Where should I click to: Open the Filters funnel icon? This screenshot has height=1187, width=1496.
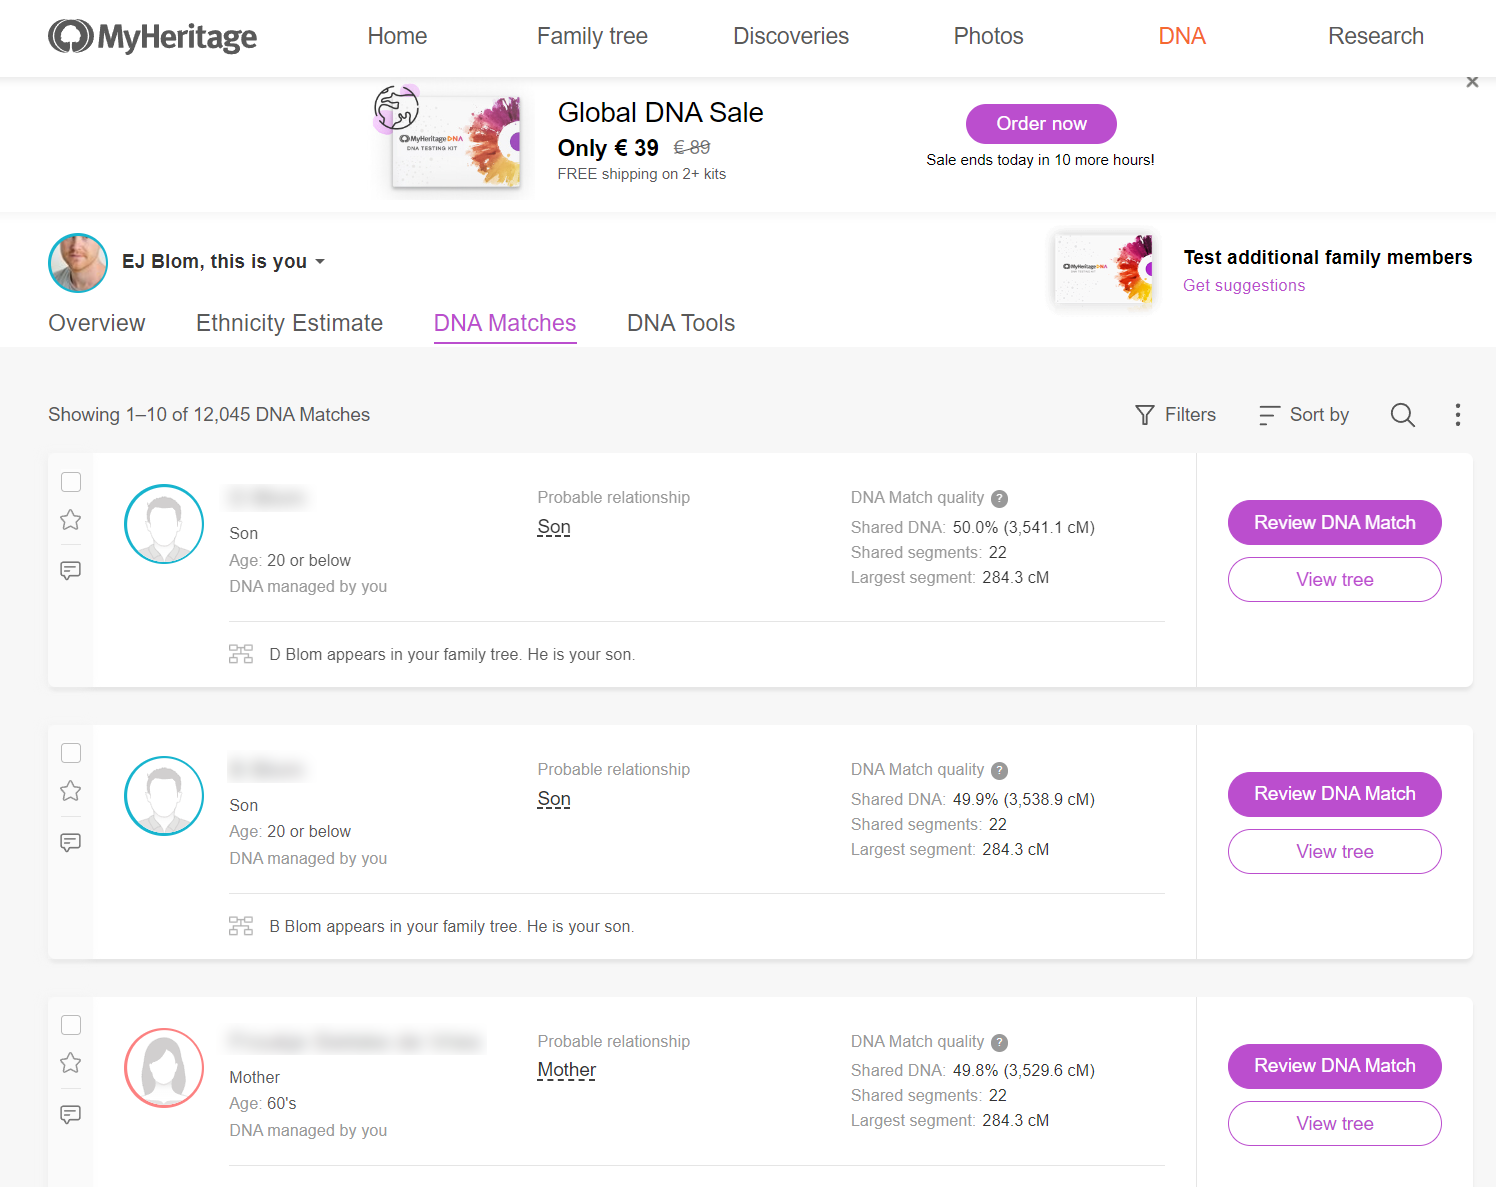tap(1145, 415)
